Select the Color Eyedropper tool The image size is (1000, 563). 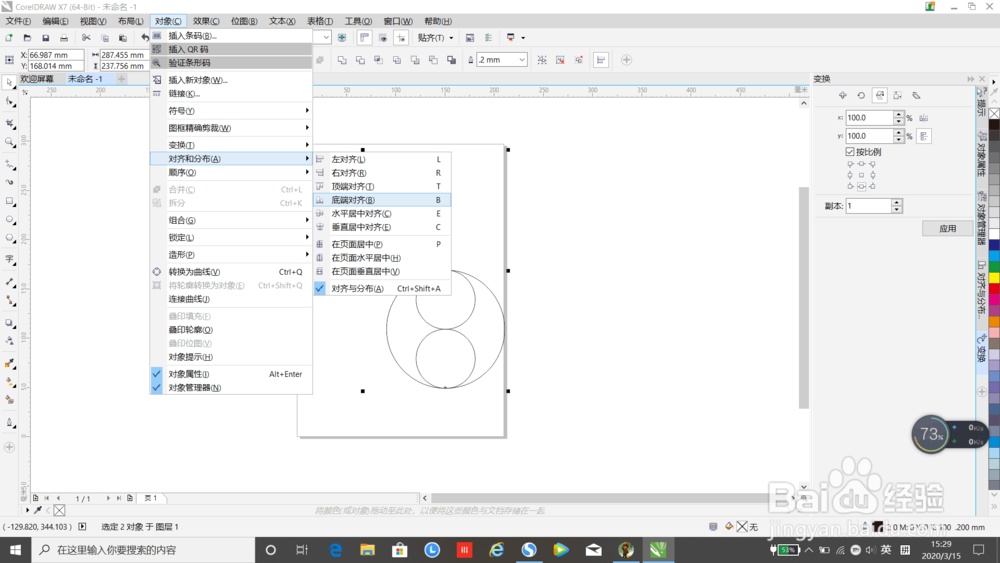point(10,364)
